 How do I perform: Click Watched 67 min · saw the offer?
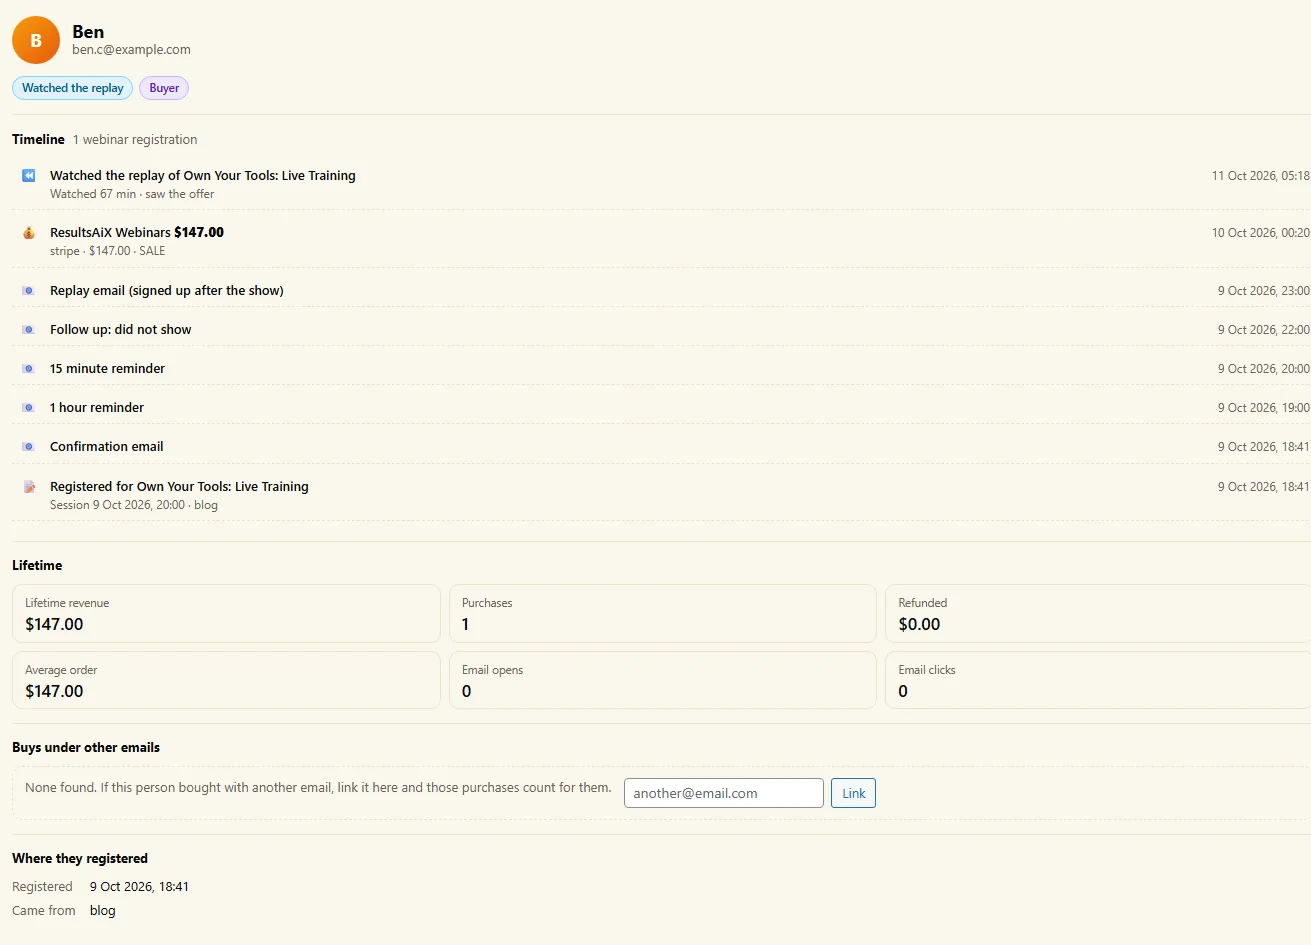(132, 194)
